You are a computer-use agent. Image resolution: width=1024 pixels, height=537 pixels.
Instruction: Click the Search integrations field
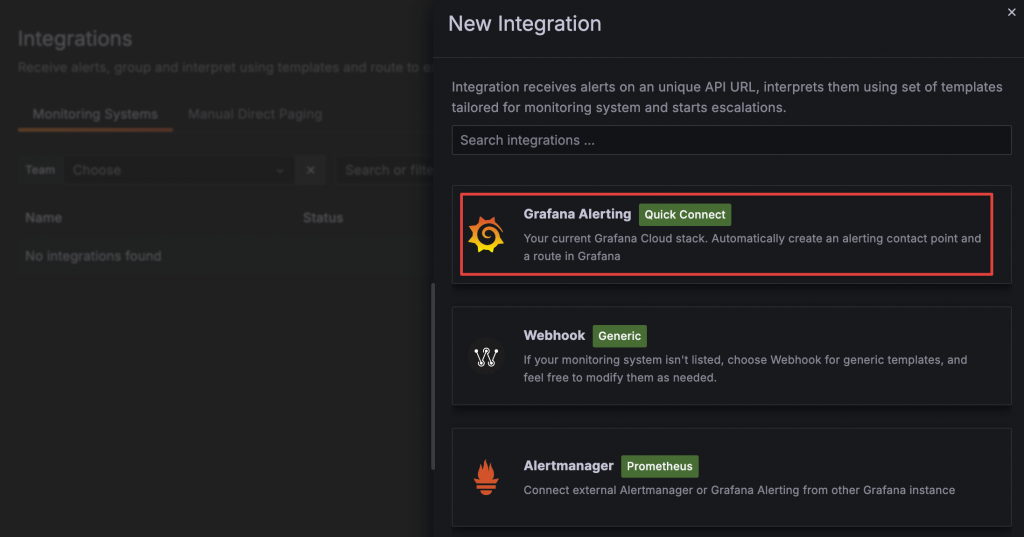click(x=731, y=140)
